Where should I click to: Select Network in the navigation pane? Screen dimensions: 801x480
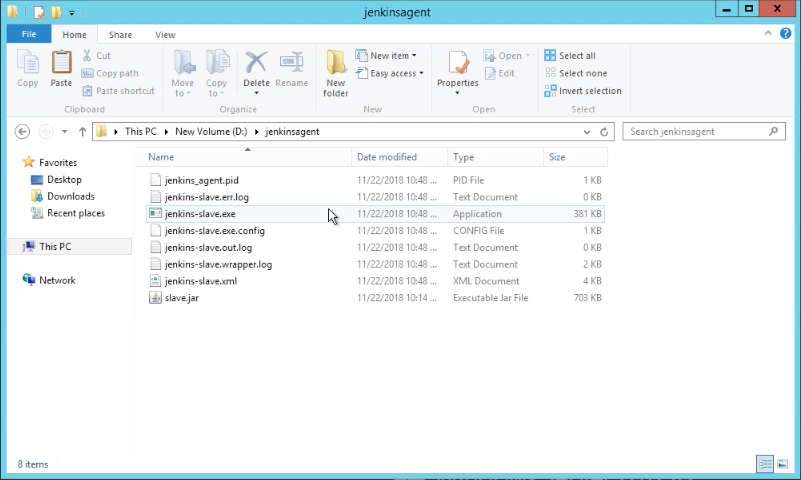(x=49, y=280)
